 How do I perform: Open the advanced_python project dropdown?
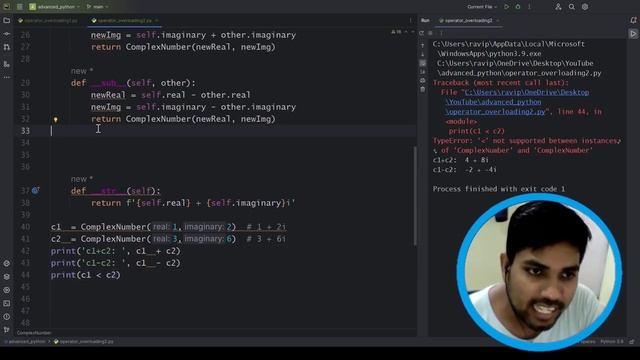[55, 7]
